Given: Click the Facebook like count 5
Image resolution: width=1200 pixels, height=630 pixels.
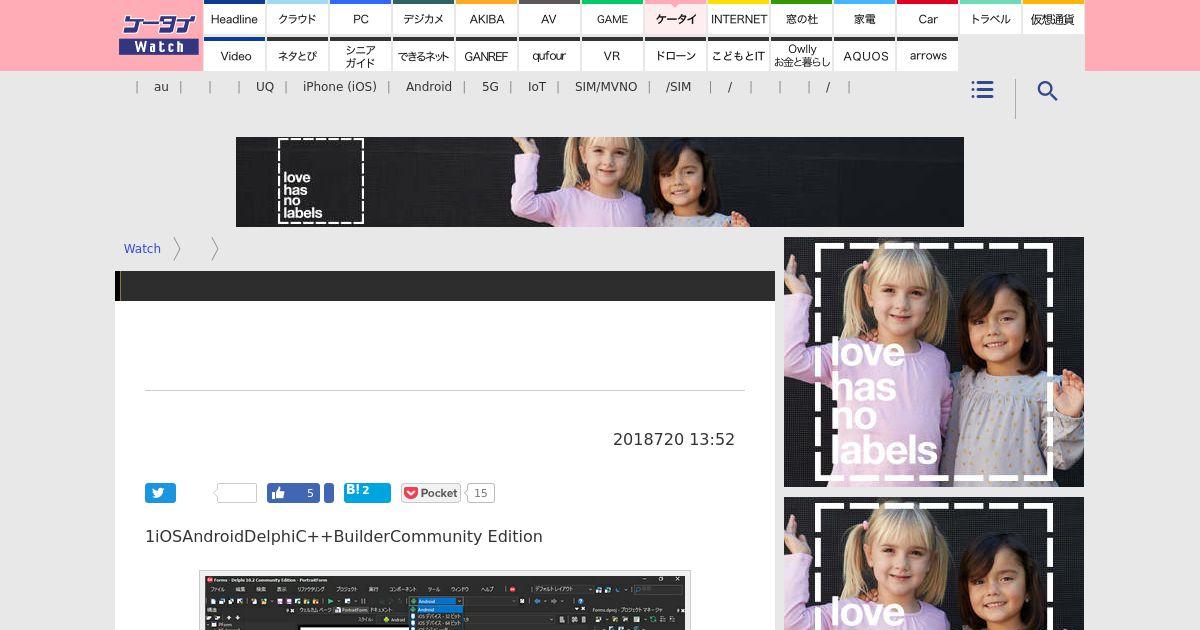Looking at the screenshot, I should point(309,493).
